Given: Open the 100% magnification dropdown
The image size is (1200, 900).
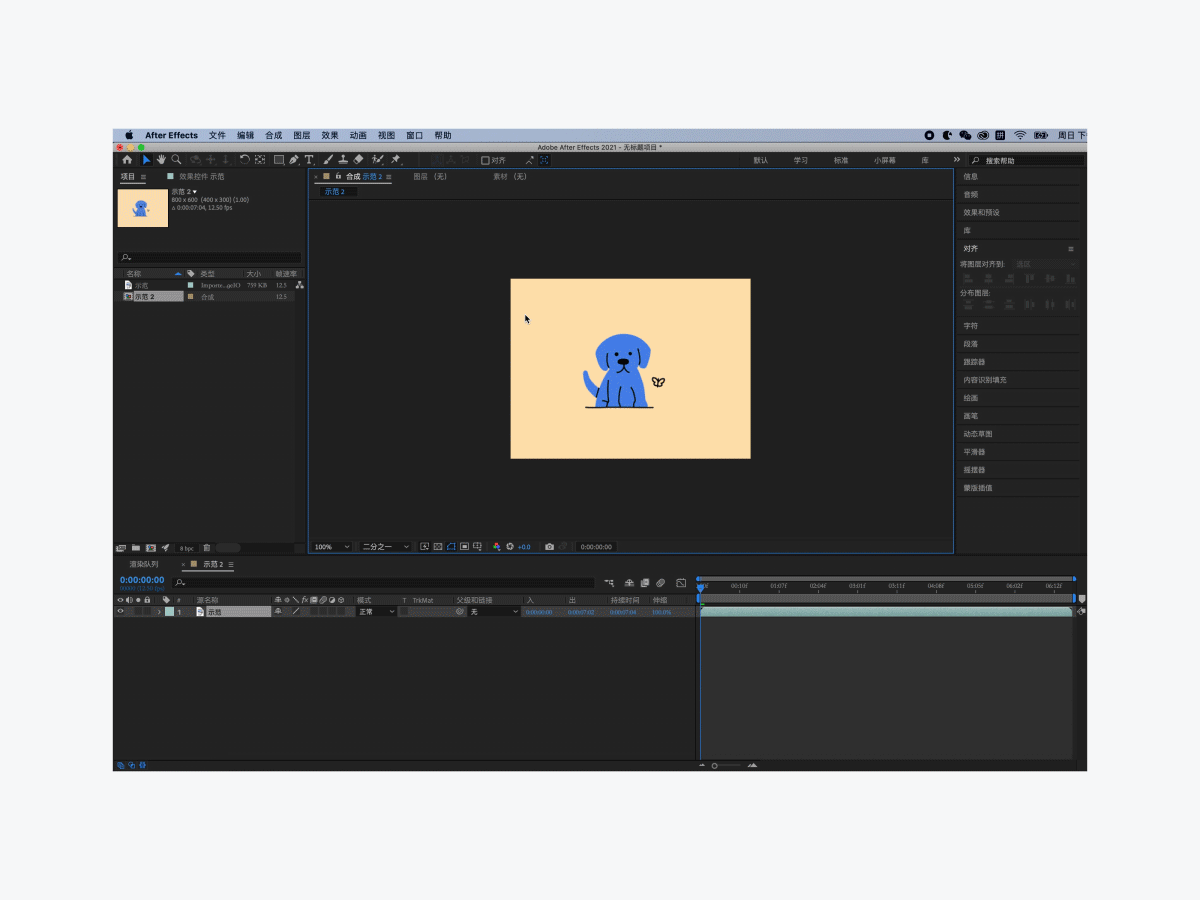Looking at the screenshot, I should [332, 547].
